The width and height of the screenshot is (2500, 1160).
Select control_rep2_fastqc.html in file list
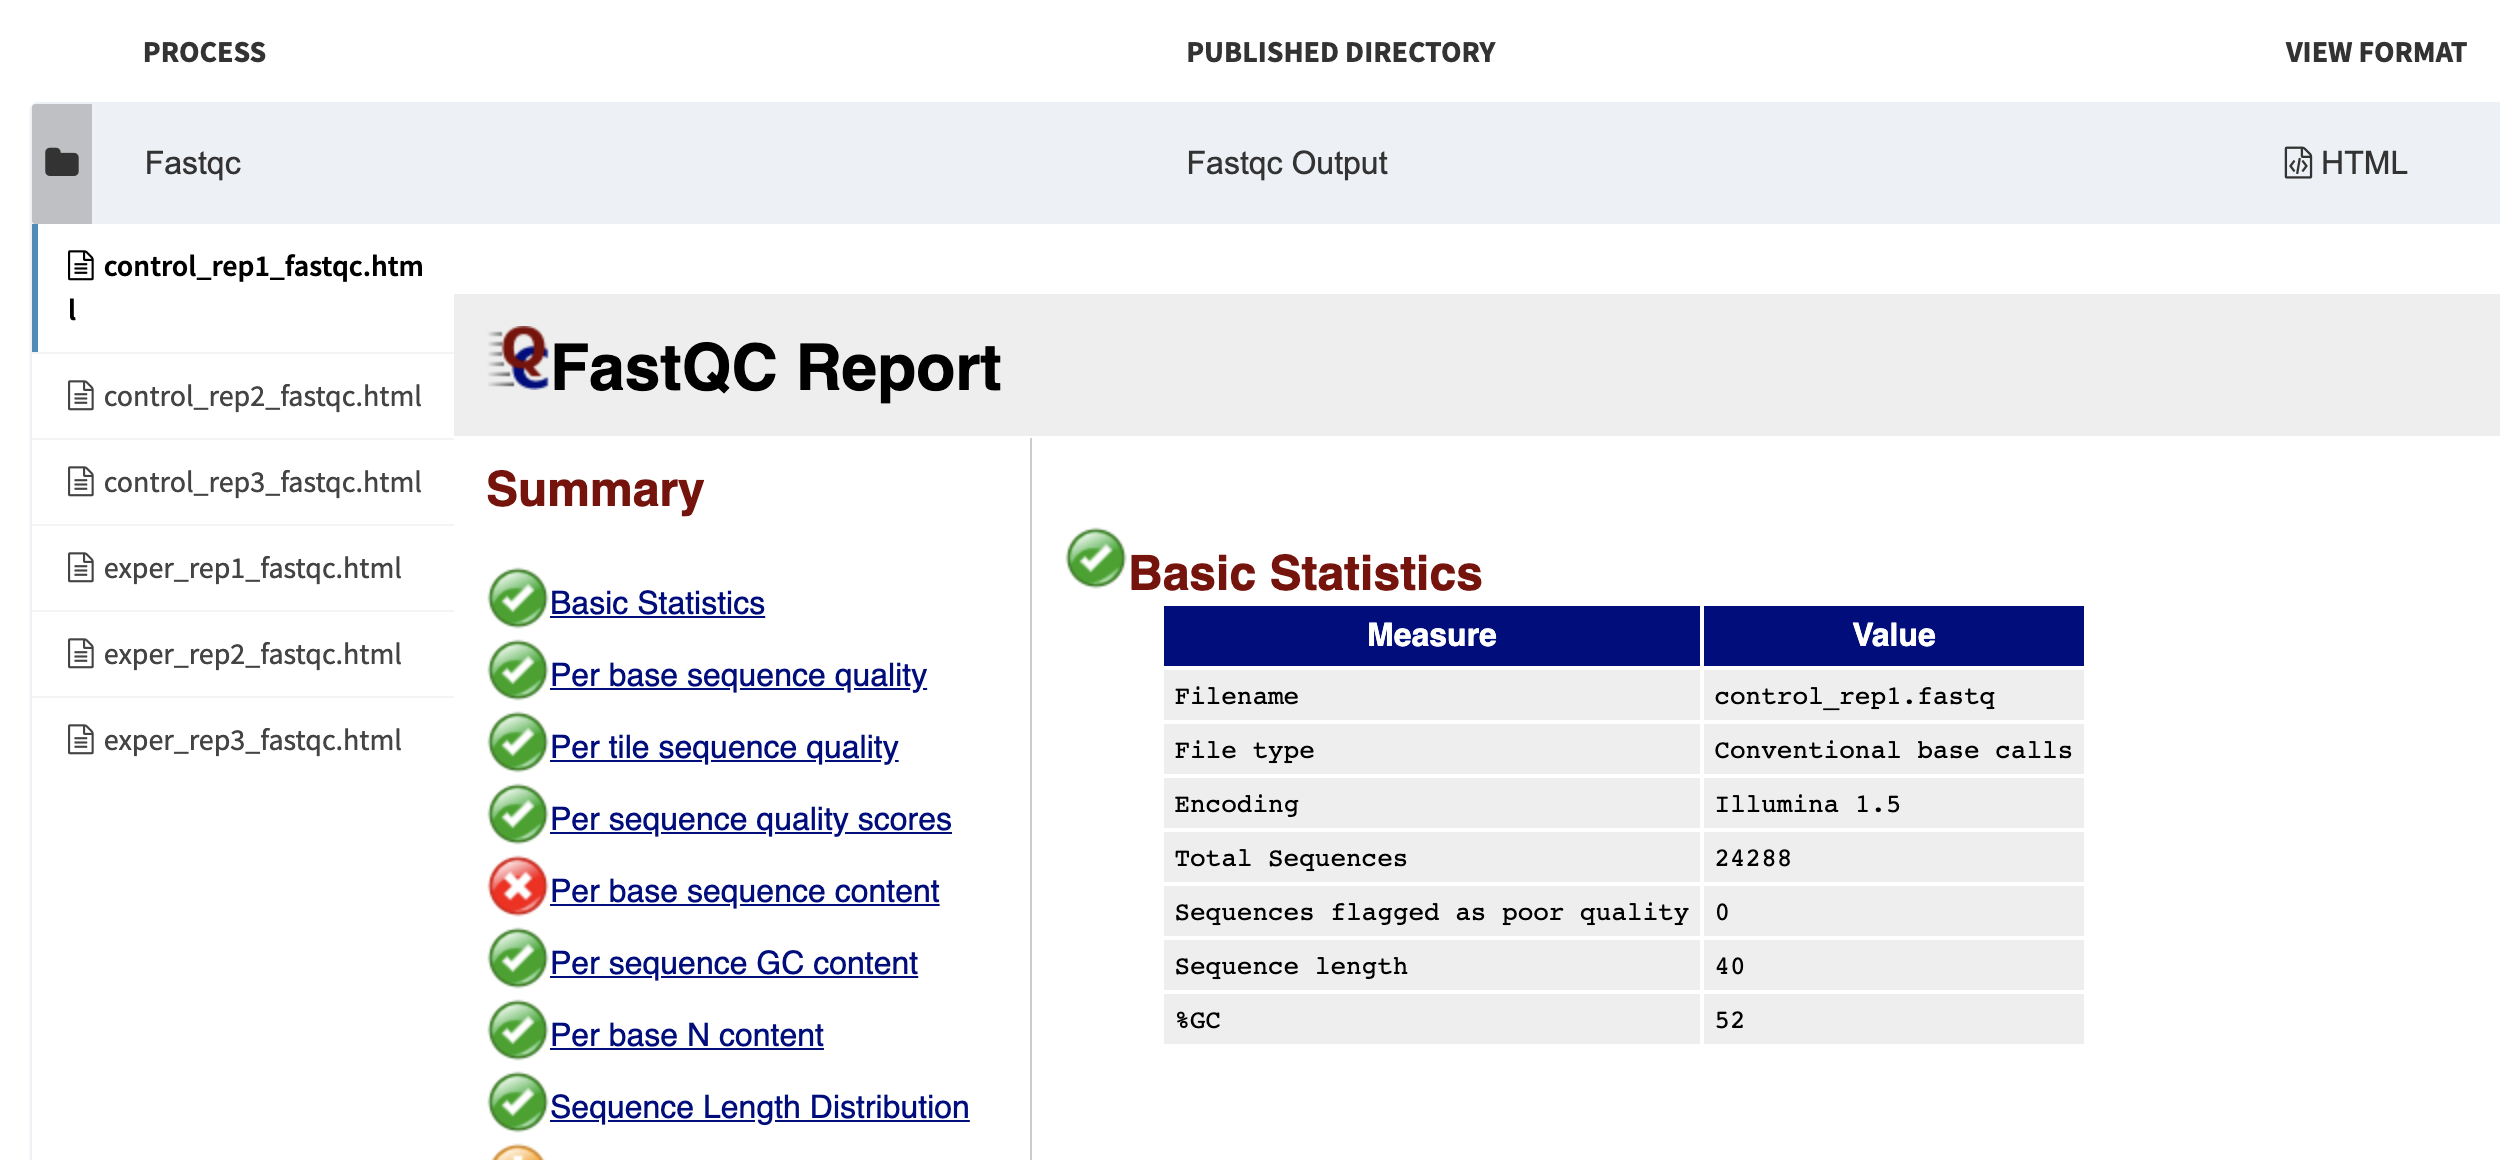244,396
